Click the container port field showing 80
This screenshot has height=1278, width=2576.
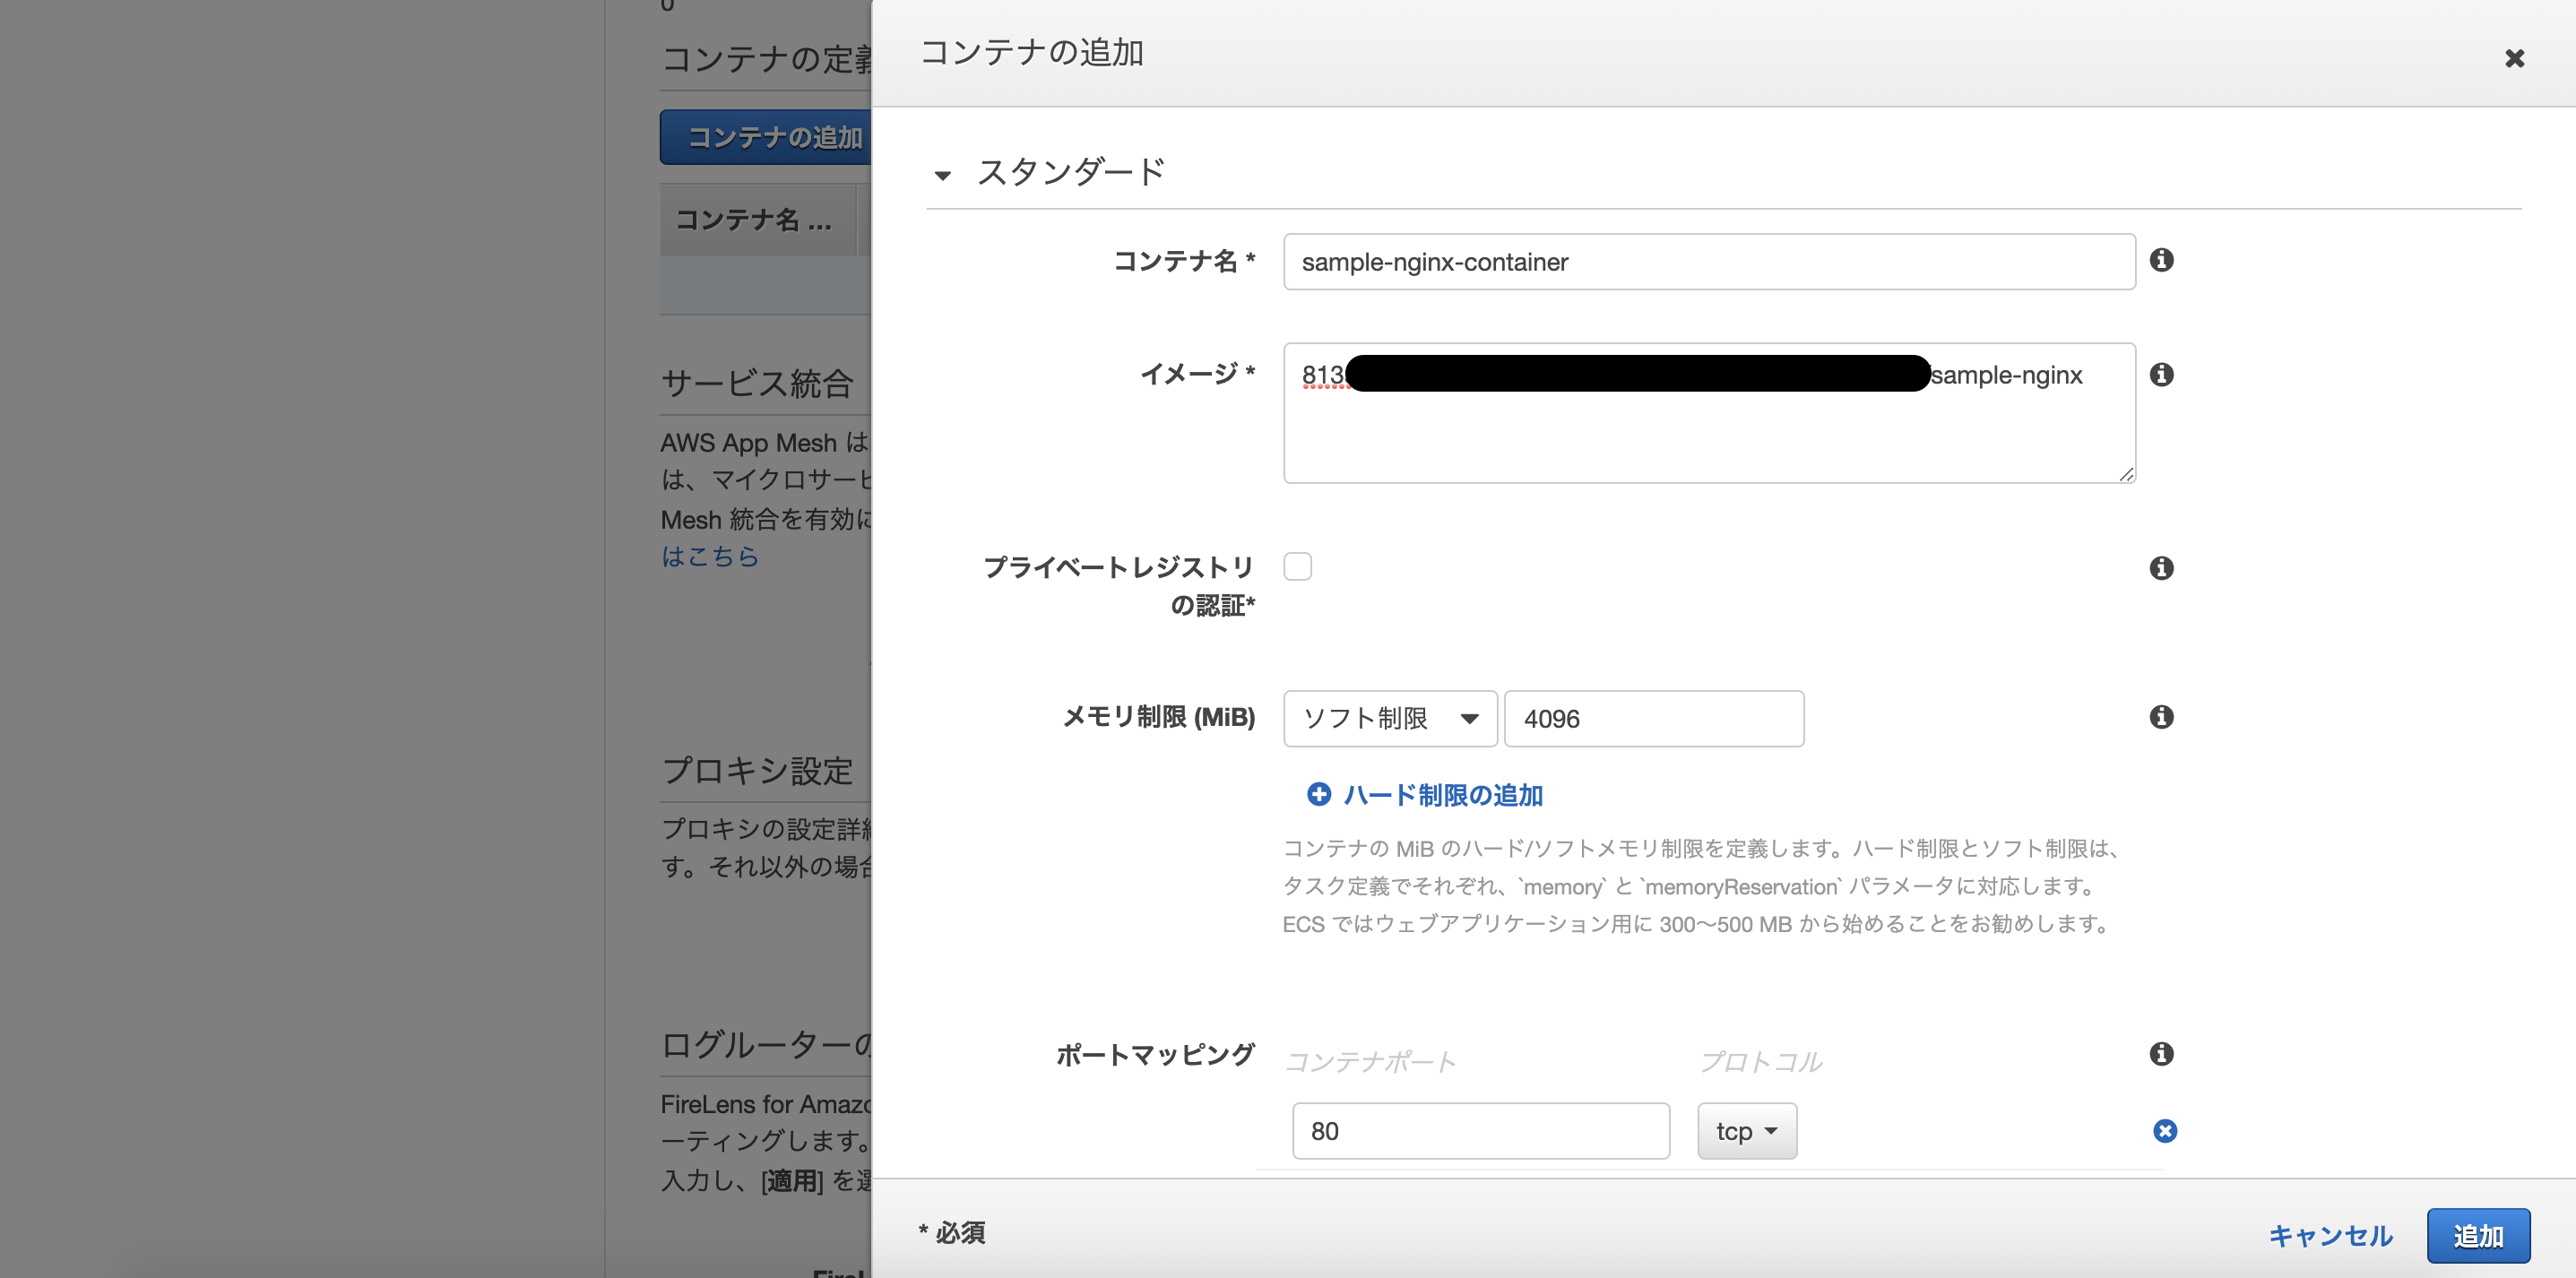click(x=1480, y=1131)
